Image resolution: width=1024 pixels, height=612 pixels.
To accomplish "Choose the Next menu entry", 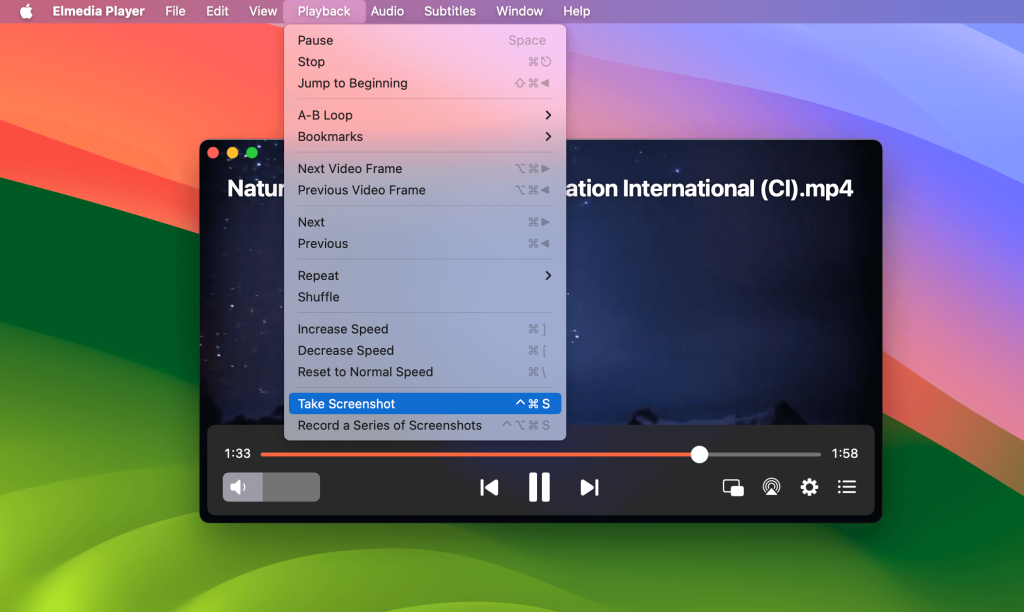I will (x=424, y=223).
